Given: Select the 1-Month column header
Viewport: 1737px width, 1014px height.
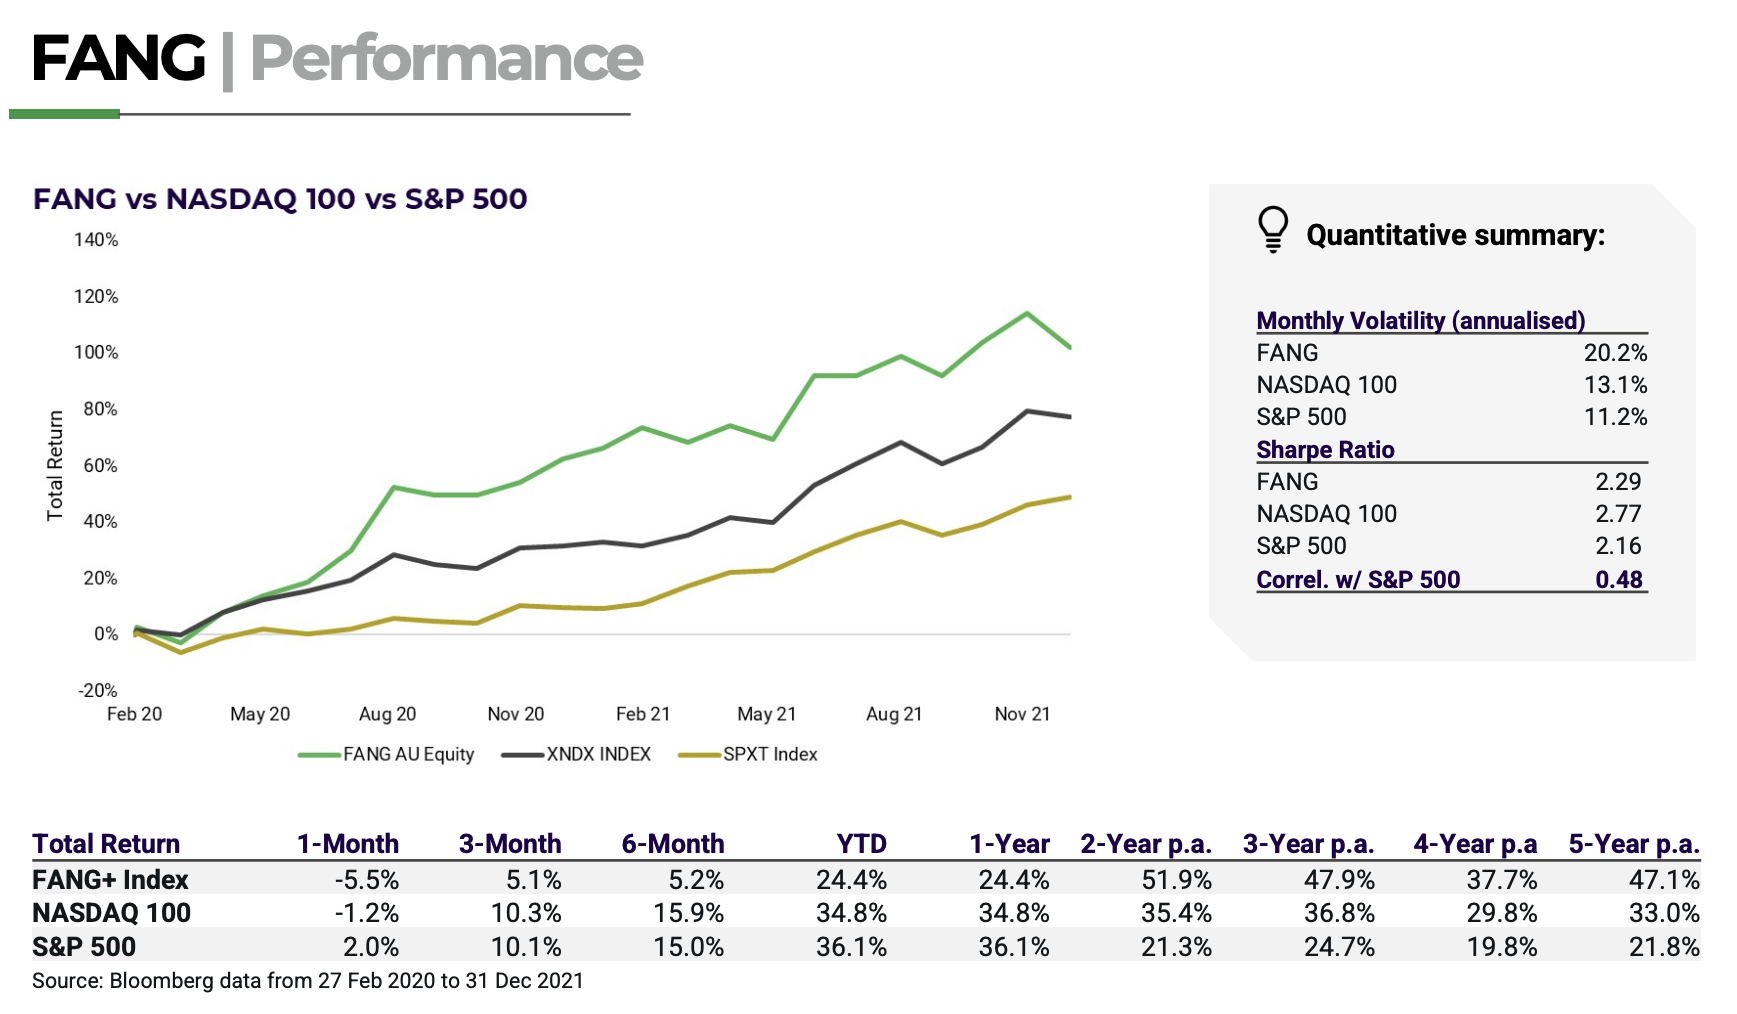Looking at the screenshot, I should click(348, 844).
